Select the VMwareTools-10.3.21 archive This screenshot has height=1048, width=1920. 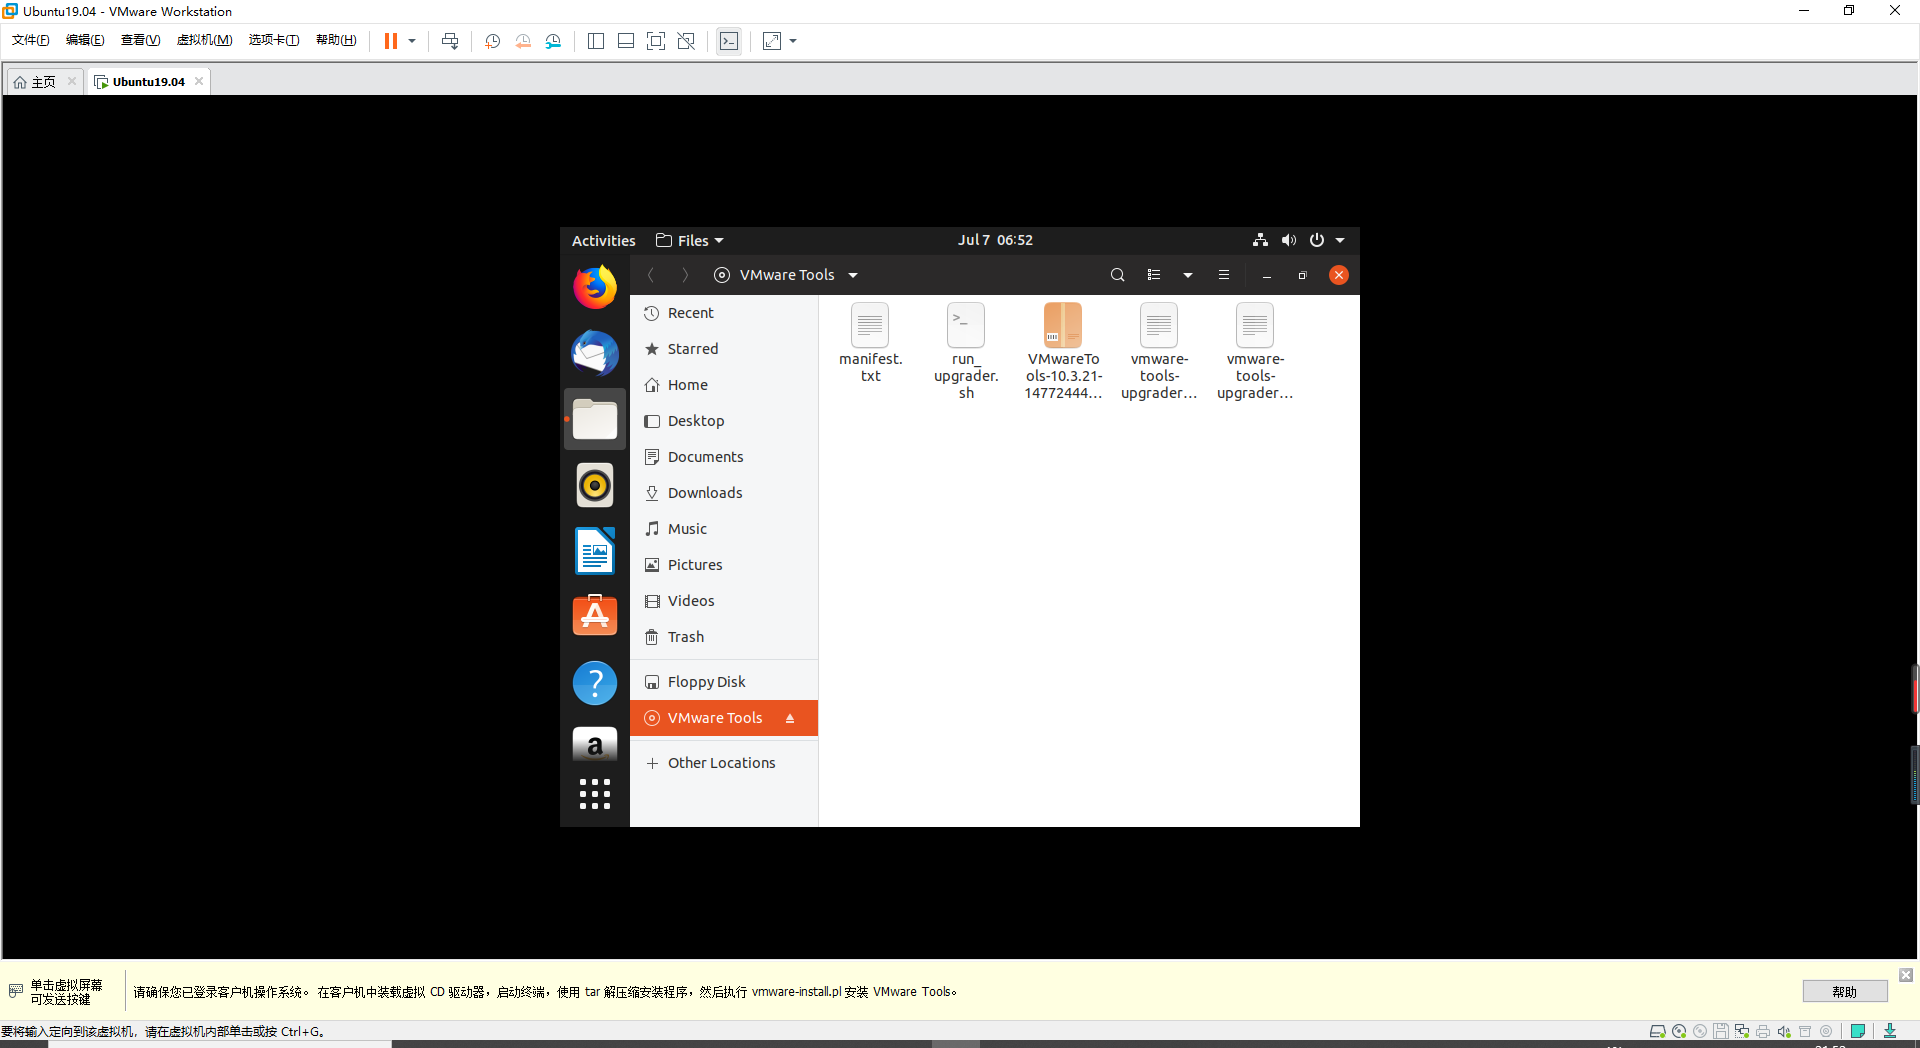1063,351
